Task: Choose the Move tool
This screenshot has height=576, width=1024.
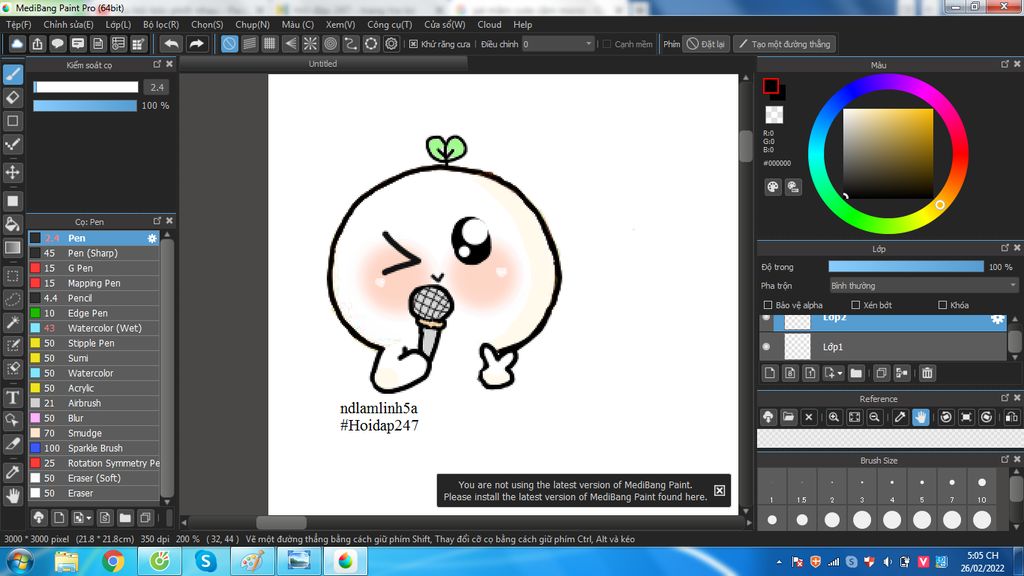Action: [13, 172]
